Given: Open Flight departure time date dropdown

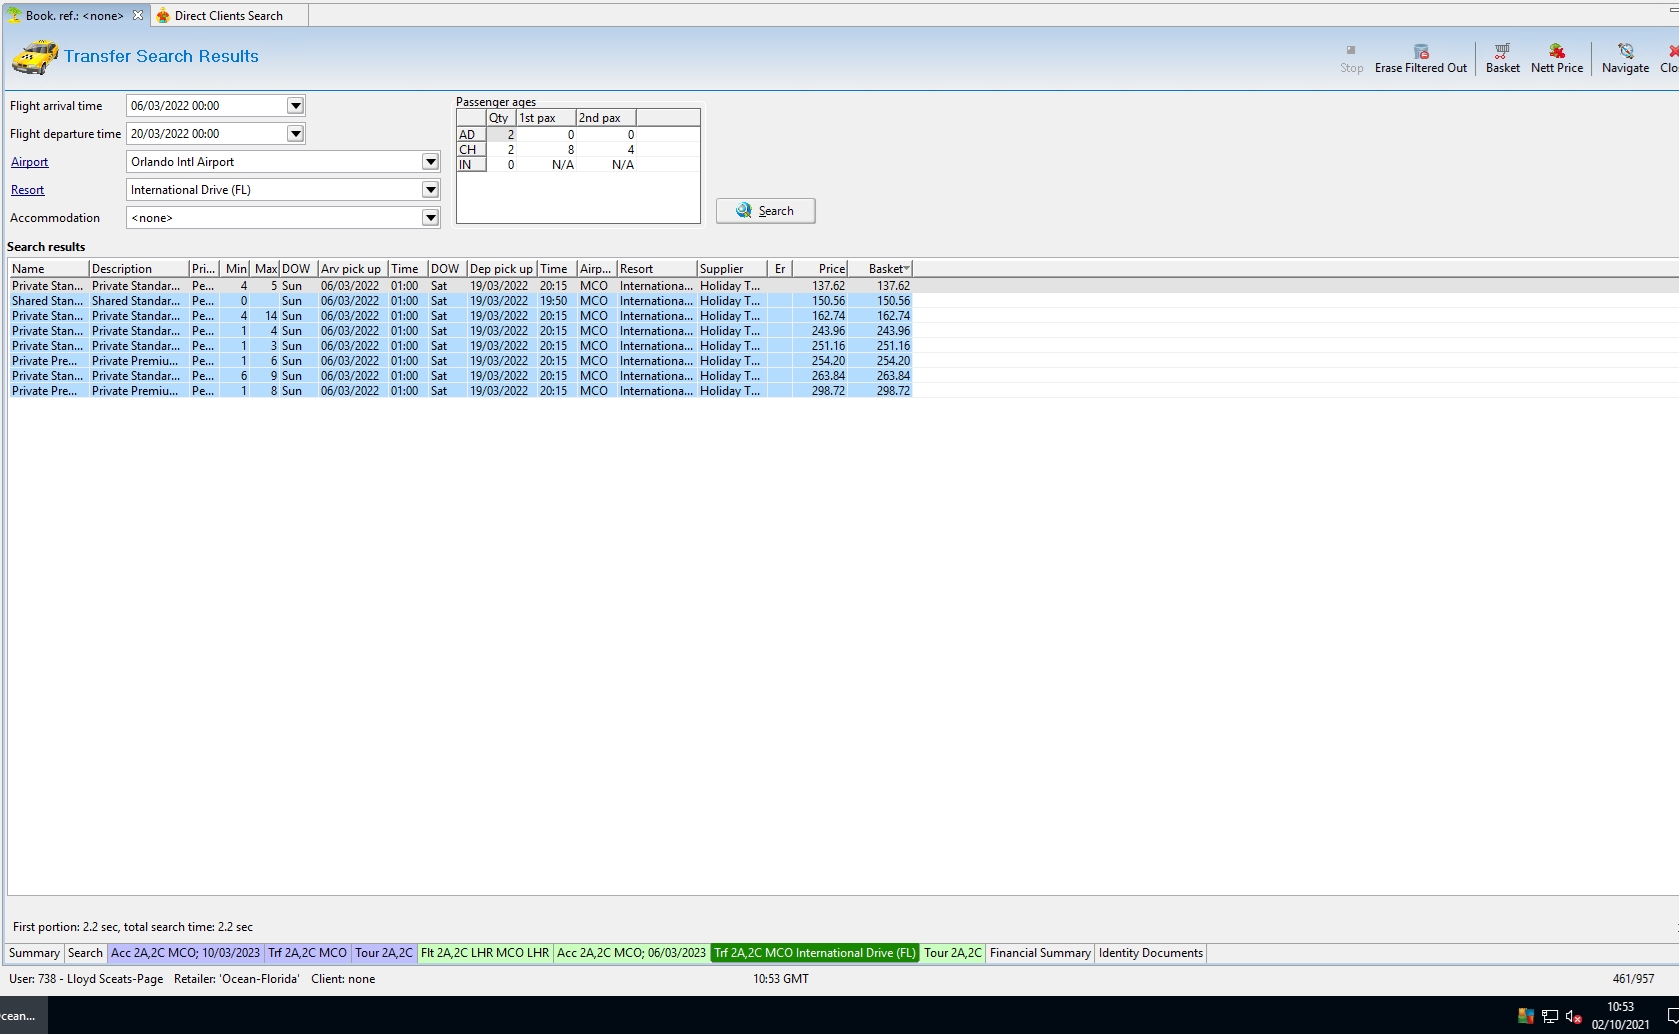Looking at the screenshot, I should tap(295, 134).
